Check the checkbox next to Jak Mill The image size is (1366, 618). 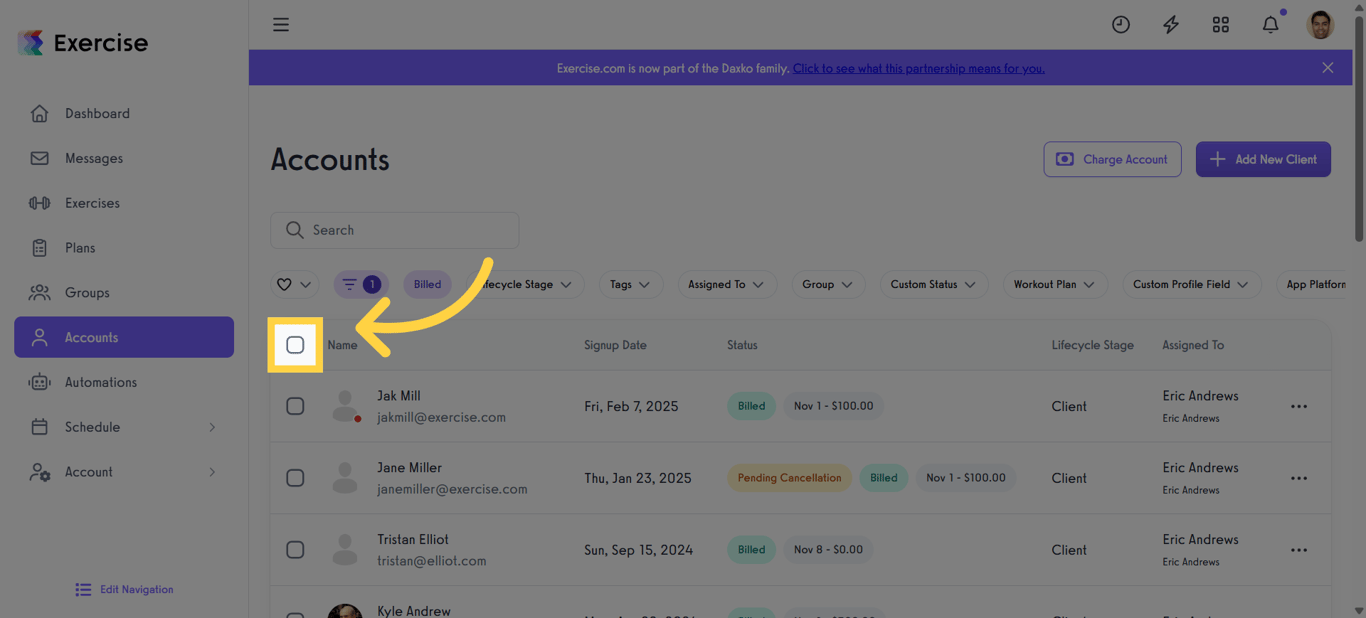pyautogui.click(x=295, y=406)
